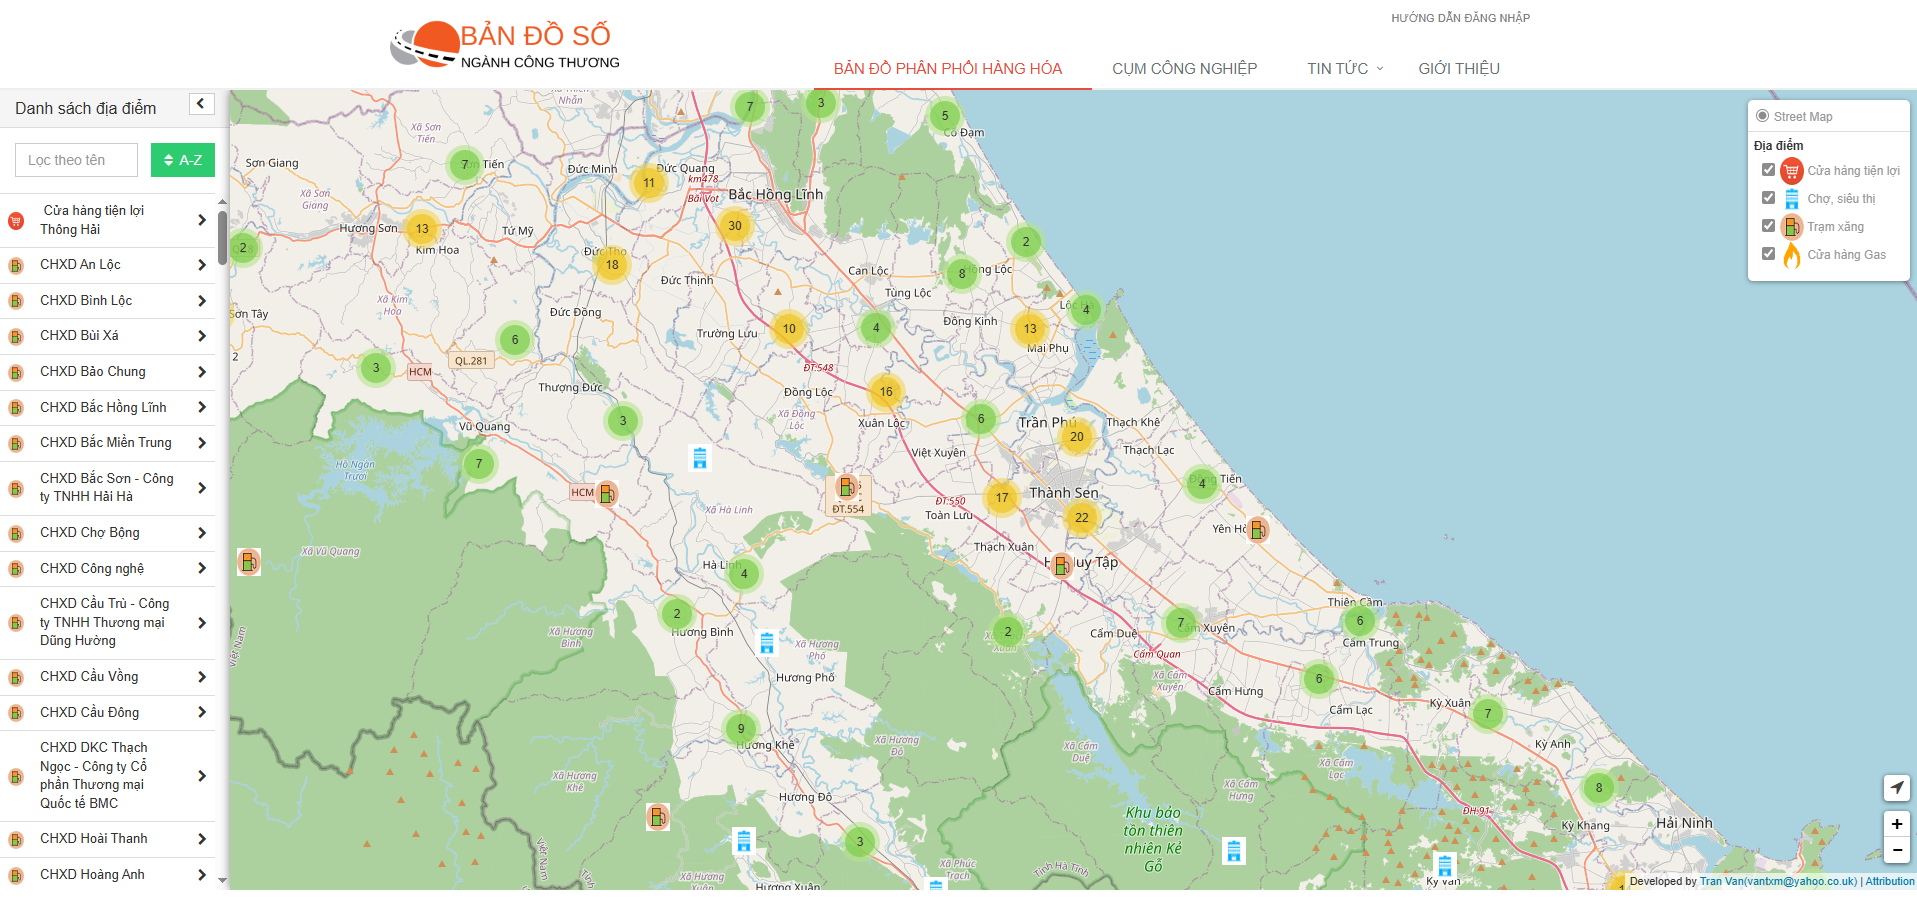The width and height of the screenshot is (1917, 910).
Task: Click the A-Z sort button
Action: (183, 160)
